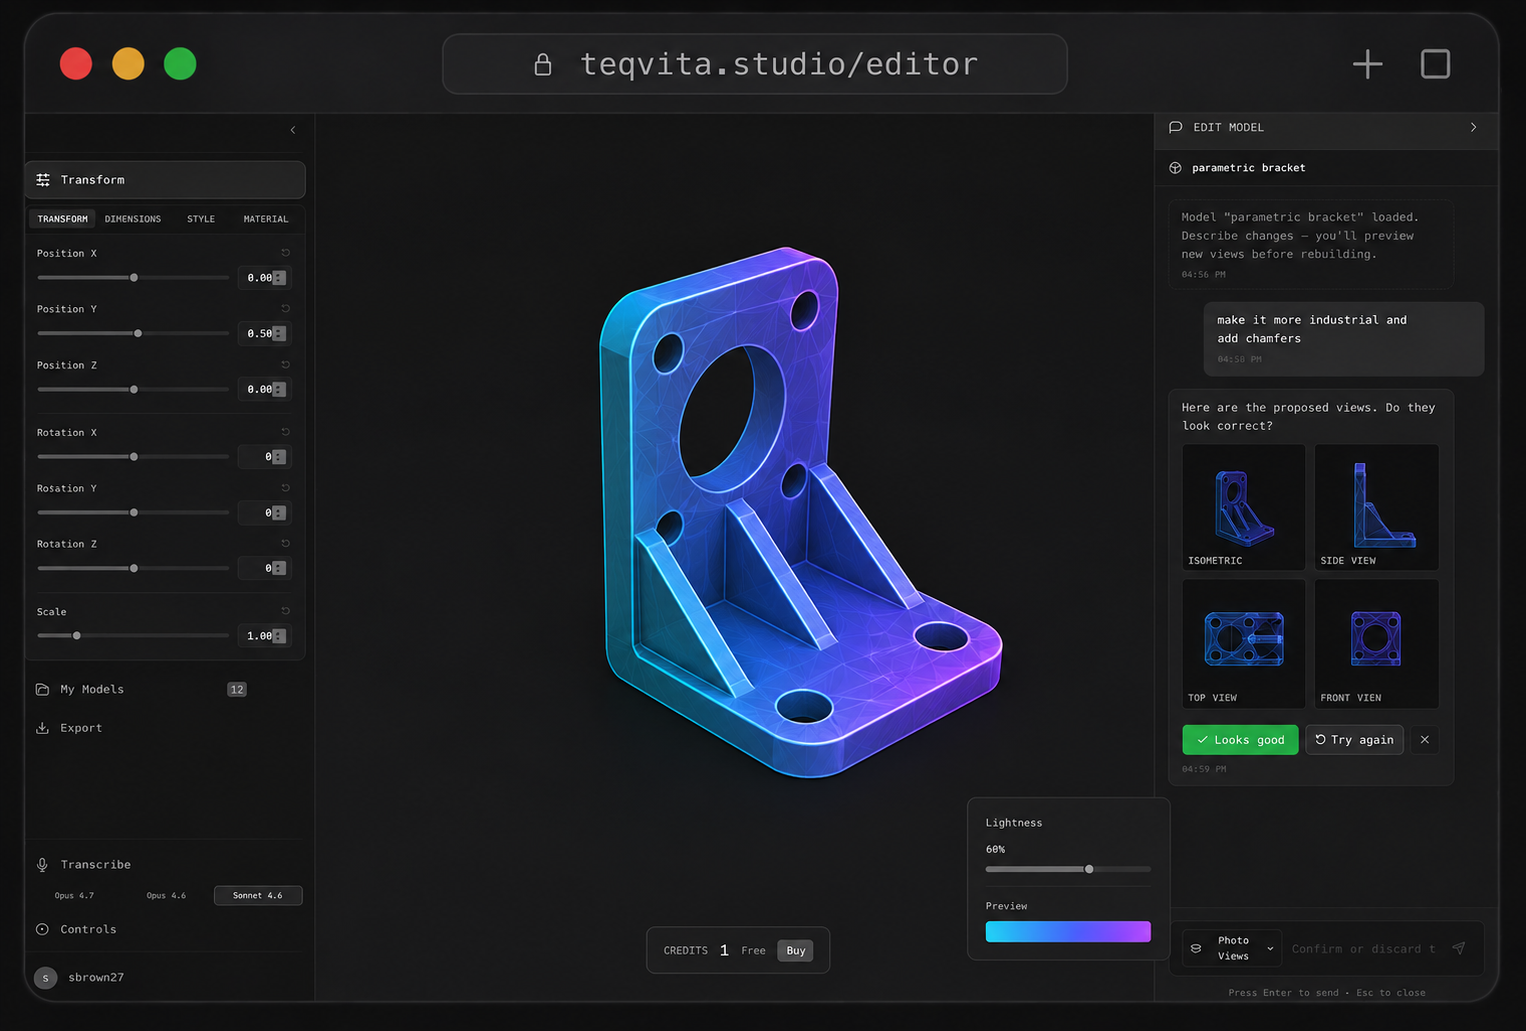This screenshot has width=1526, height=1031.
Task: Click the gradient Preview color bar
Action: [x=1068, y=932]
